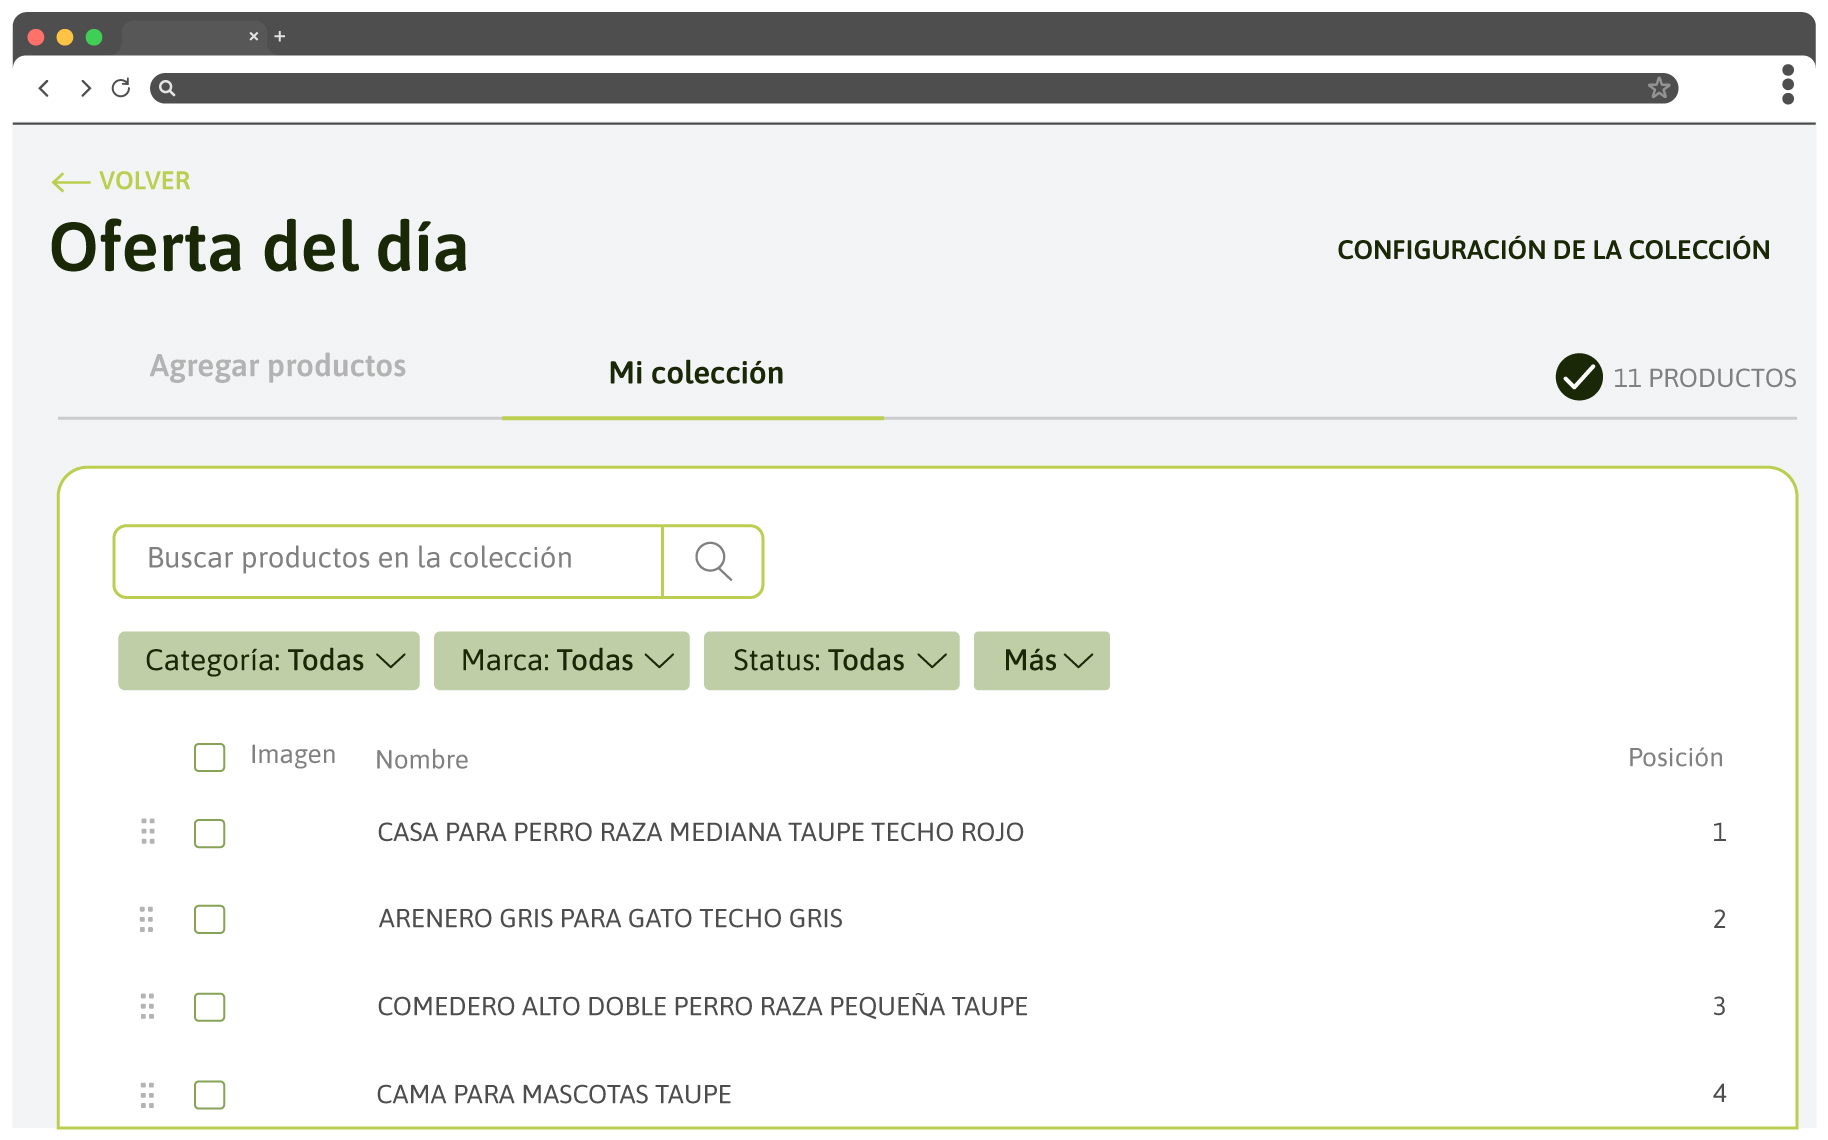Screen dimensions: 1828x1140
Task: Click the browser back arrow icon
Action: (x=44, y=88)
